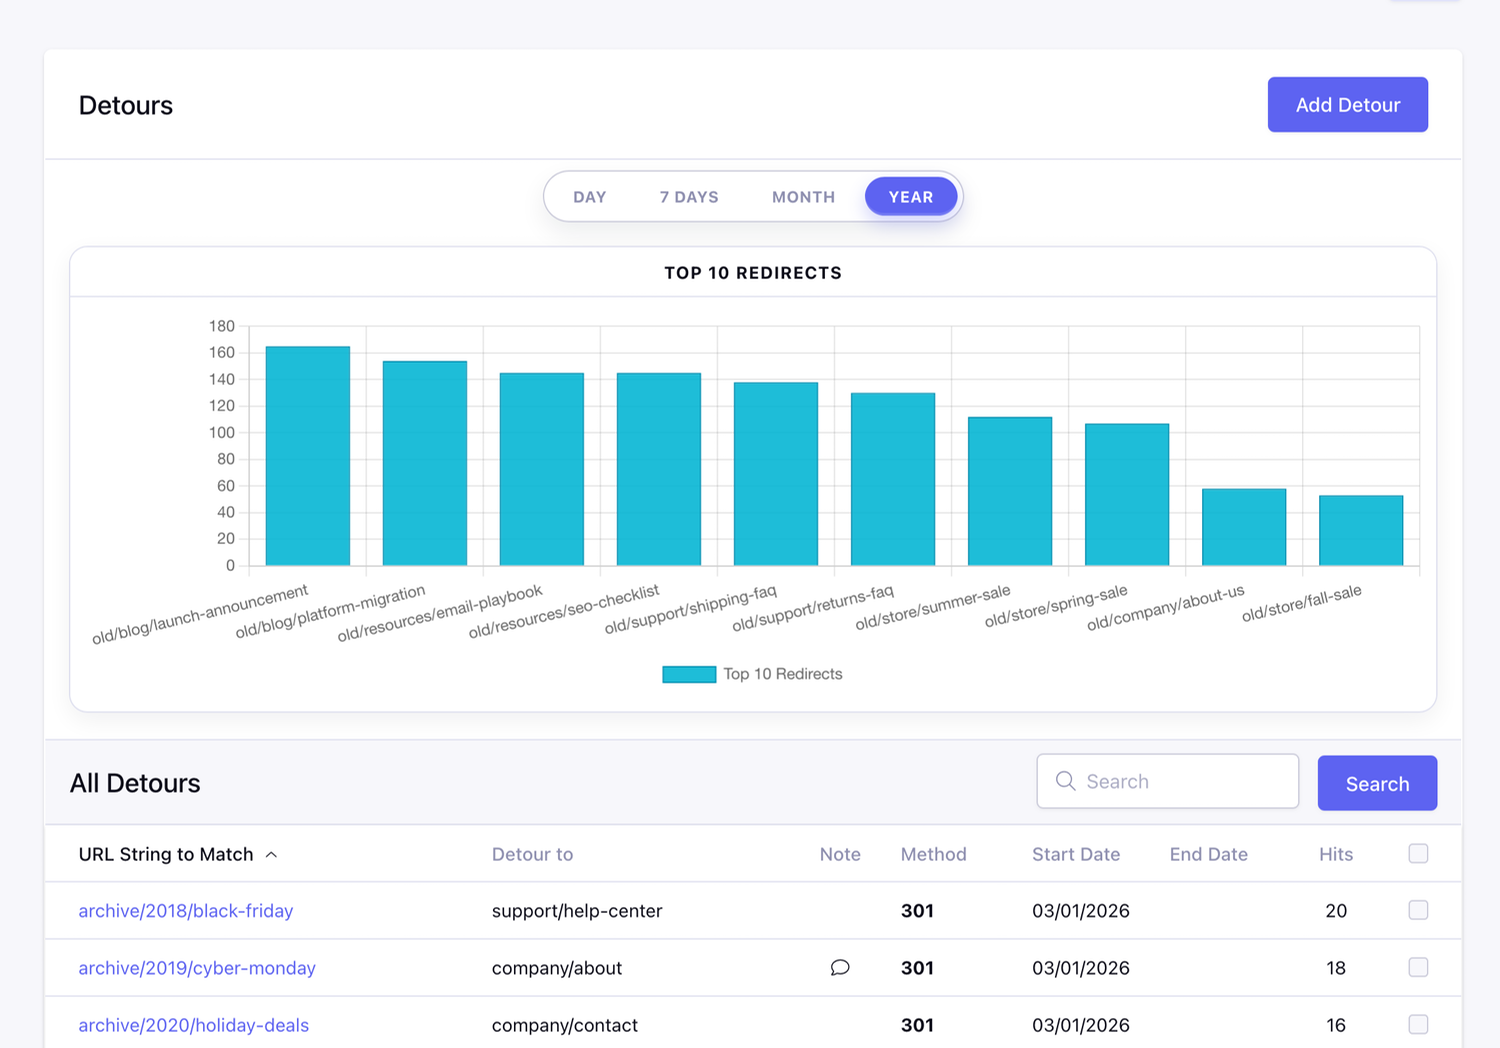The height and width of the screenshot is (1048, 1500).
Task: Sort table by Hits column
Action: click(1335, 854)
